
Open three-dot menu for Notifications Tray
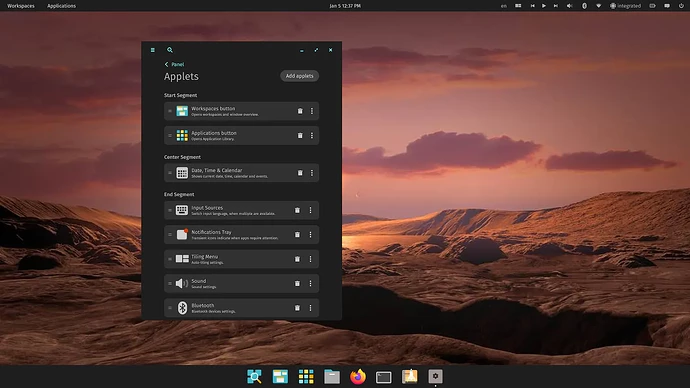[x=310, y=234]
